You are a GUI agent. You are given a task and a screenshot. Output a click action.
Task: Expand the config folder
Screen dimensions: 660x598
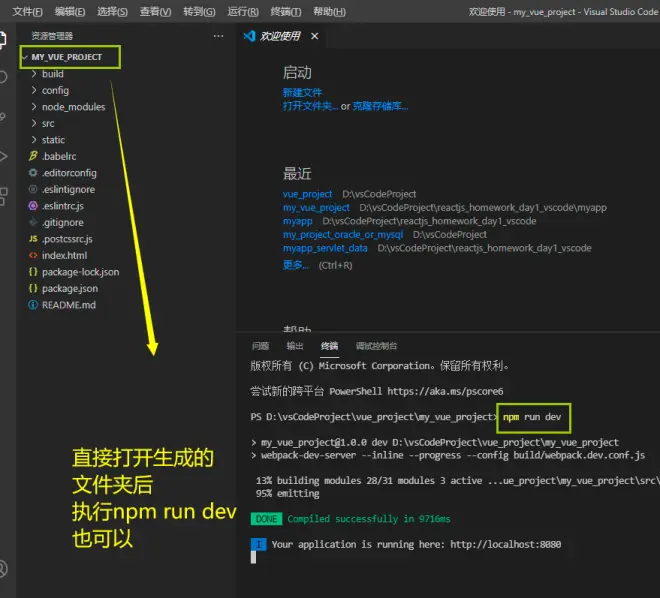34,90
